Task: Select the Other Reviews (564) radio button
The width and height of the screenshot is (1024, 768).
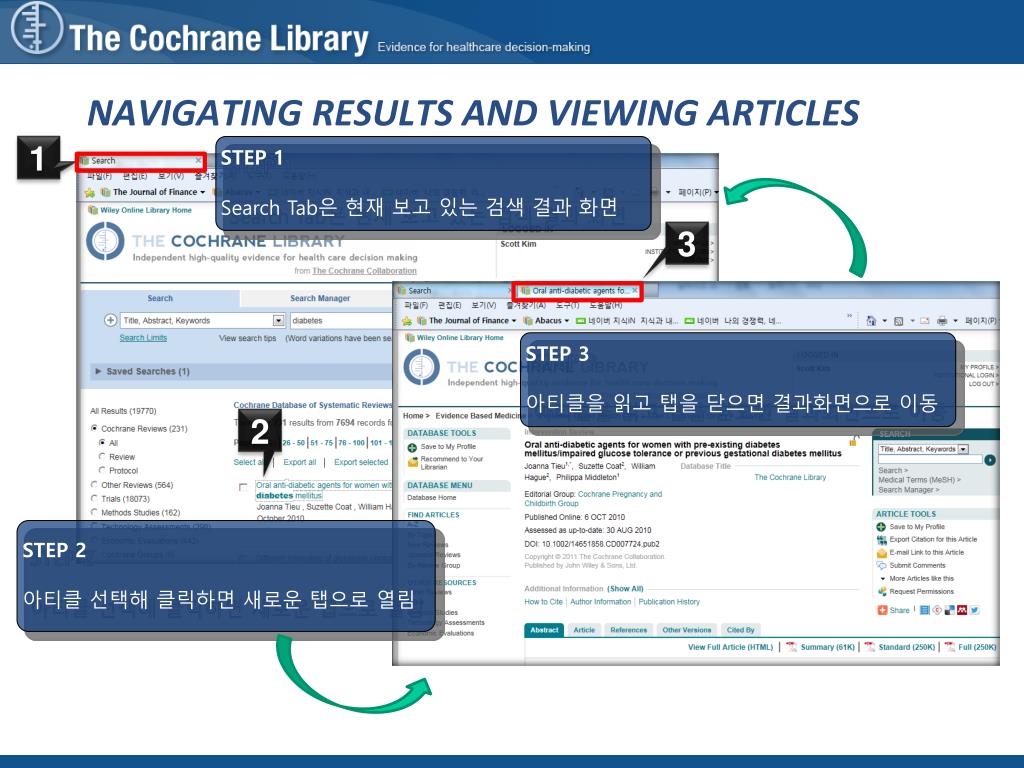Action: click(94, 485)
